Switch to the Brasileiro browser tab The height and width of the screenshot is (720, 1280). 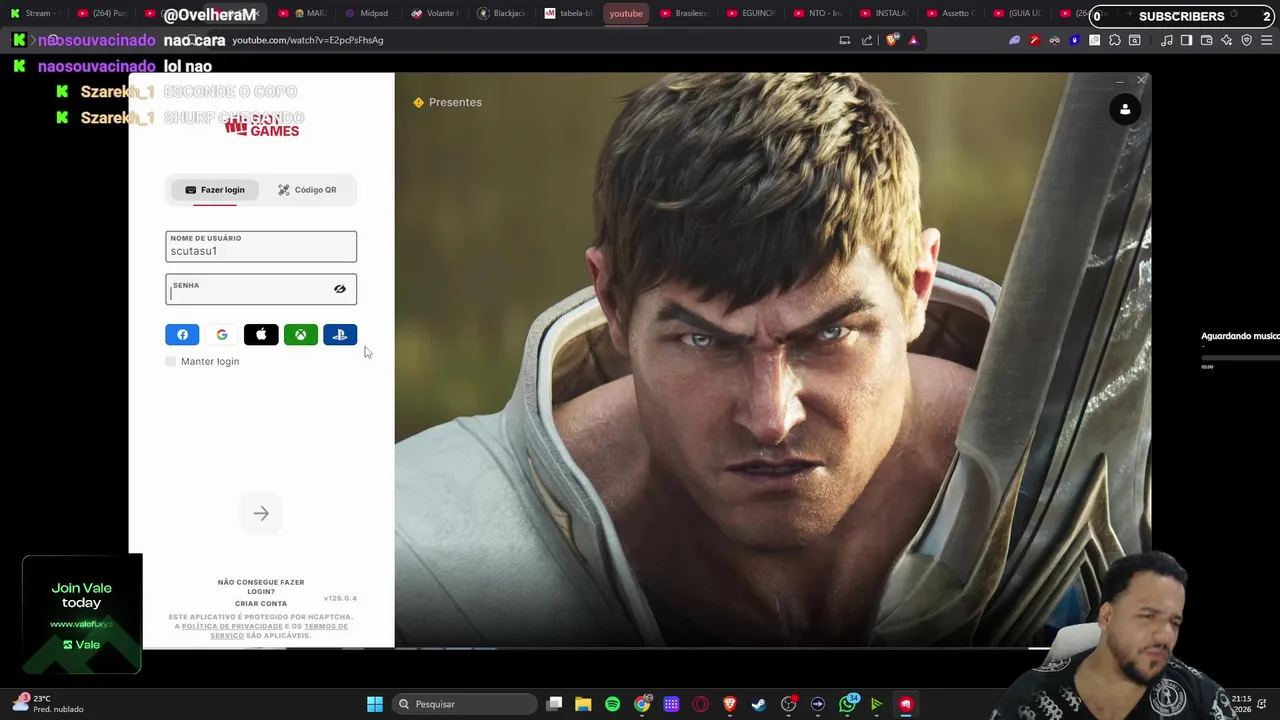point(684,13)
